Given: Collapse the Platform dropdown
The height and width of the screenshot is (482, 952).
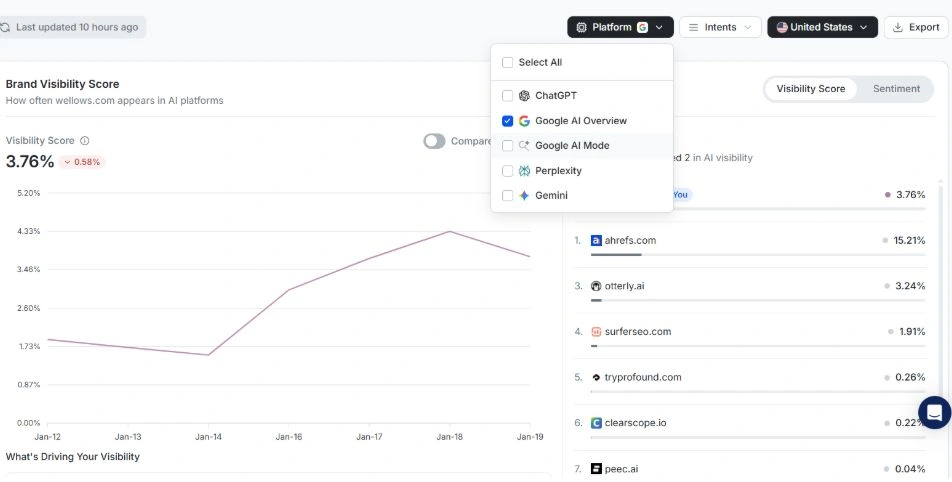Looking at the screenshot, I should click(x=620, y=27).
